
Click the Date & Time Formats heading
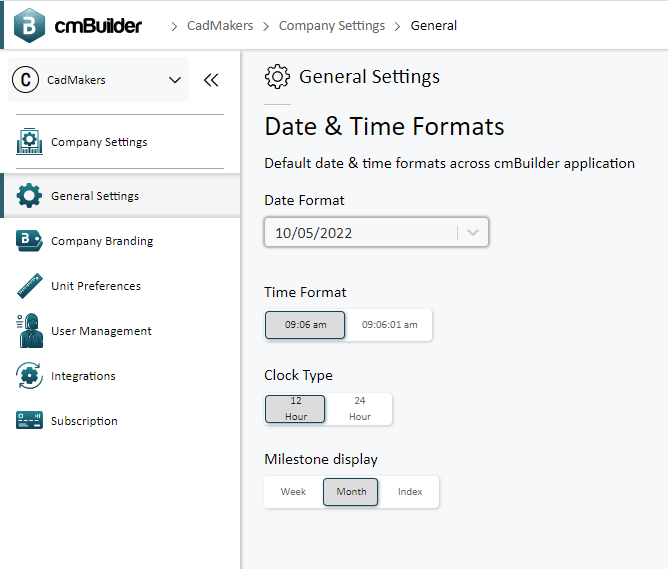point(384,126)
